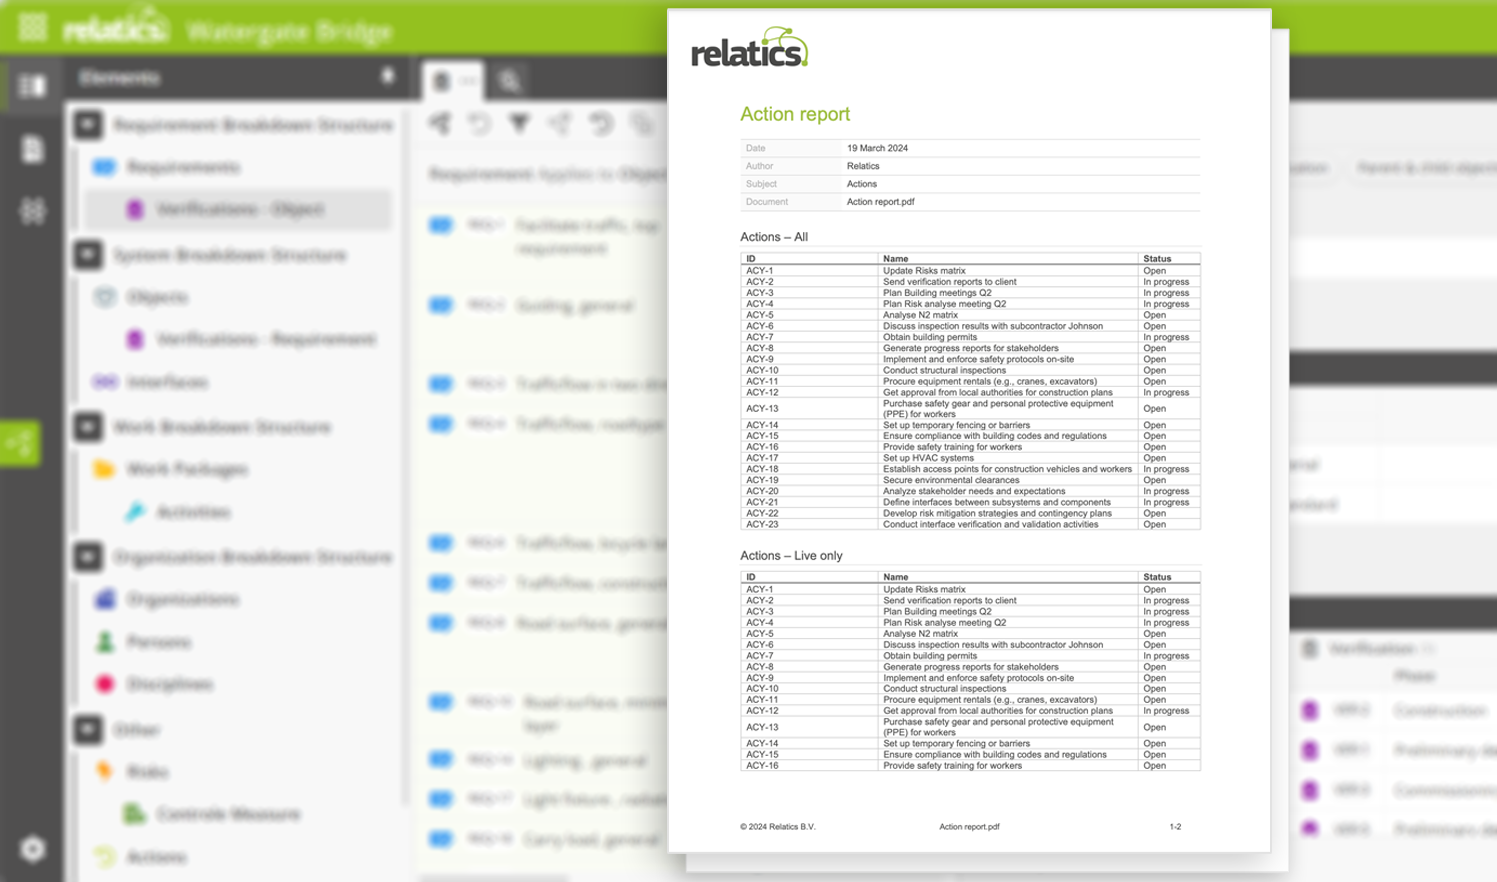Toggle the pin on the Elements panel
The image size is (1497, 882).
(390, 77)
